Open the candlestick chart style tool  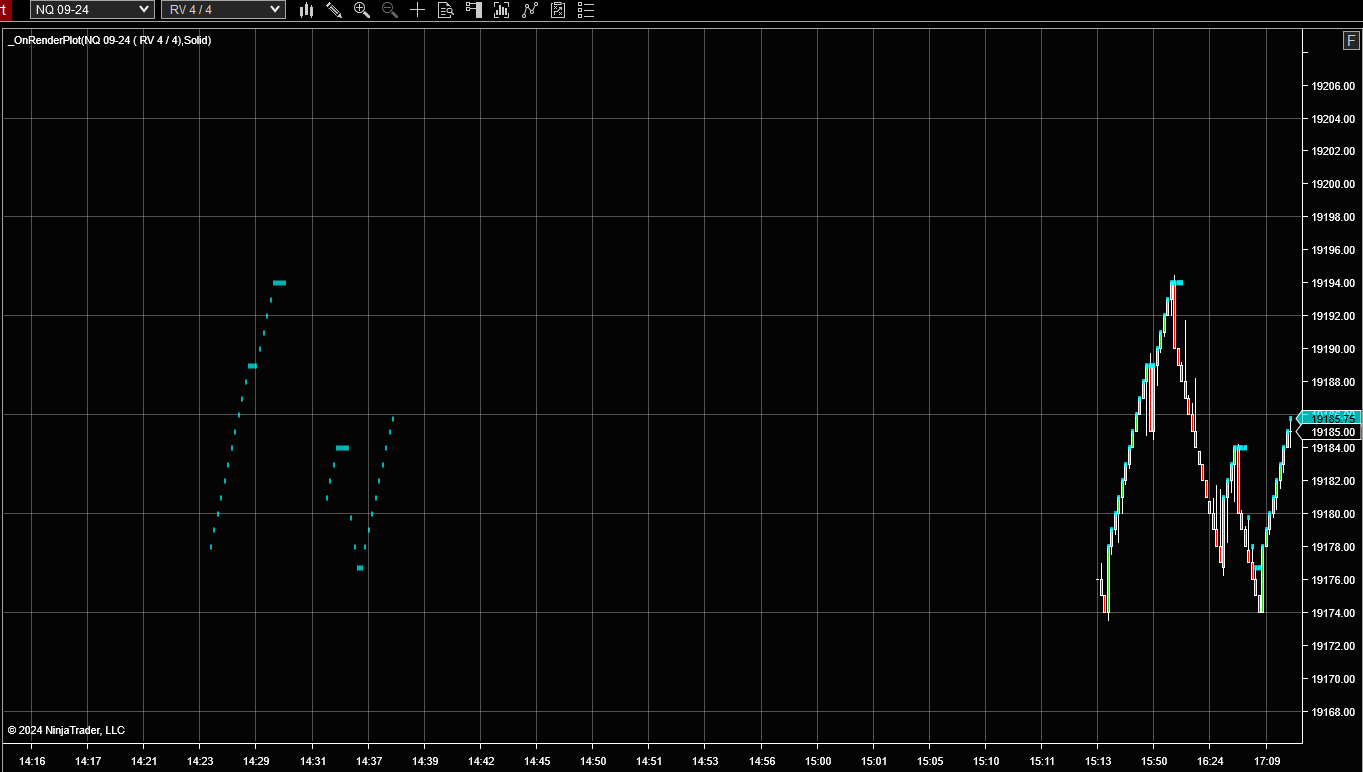306,10
